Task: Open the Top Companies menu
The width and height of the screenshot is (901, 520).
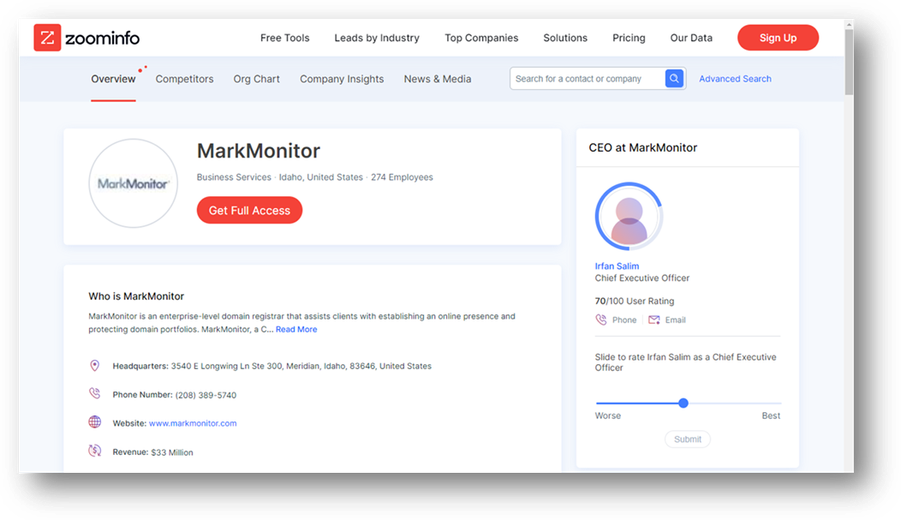Action: (x=482, y=38)
